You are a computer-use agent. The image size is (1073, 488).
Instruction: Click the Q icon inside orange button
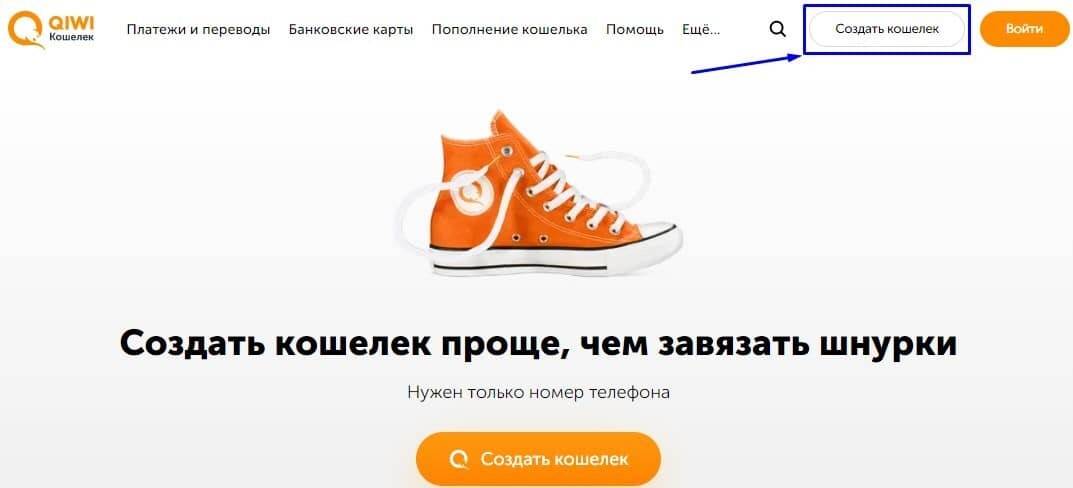(460, 459)
